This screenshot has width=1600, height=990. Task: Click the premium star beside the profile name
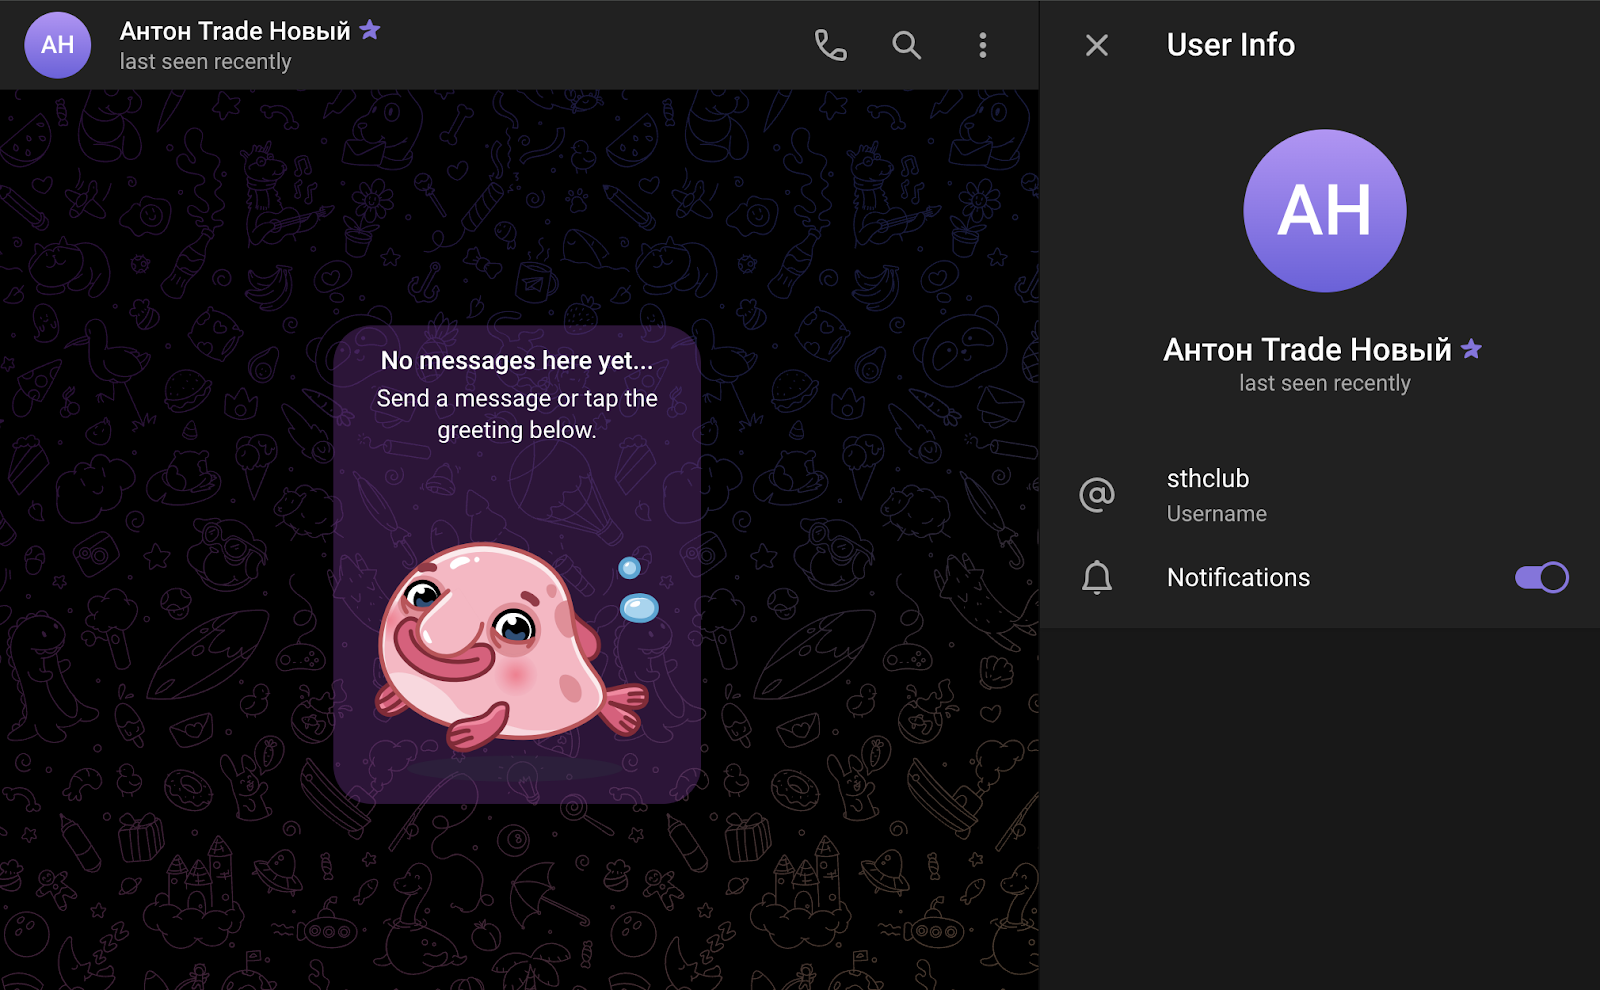click(x=1471, y=349)
